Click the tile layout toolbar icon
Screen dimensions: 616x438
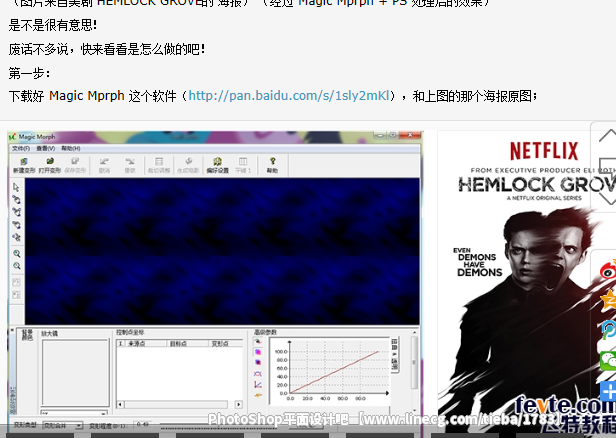tap(243, 165)
